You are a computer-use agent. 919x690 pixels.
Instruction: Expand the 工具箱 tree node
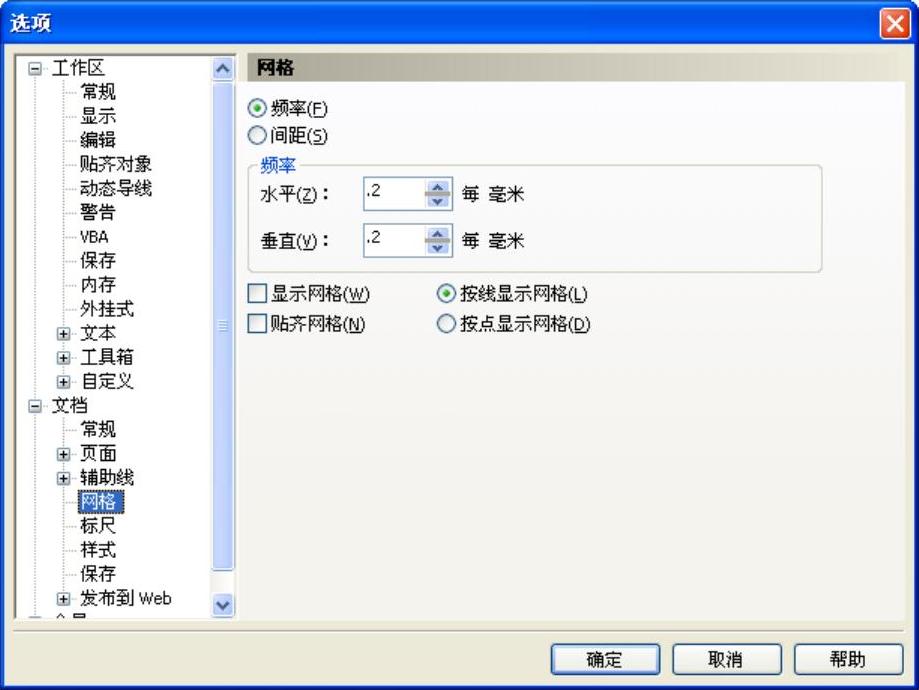63,358
